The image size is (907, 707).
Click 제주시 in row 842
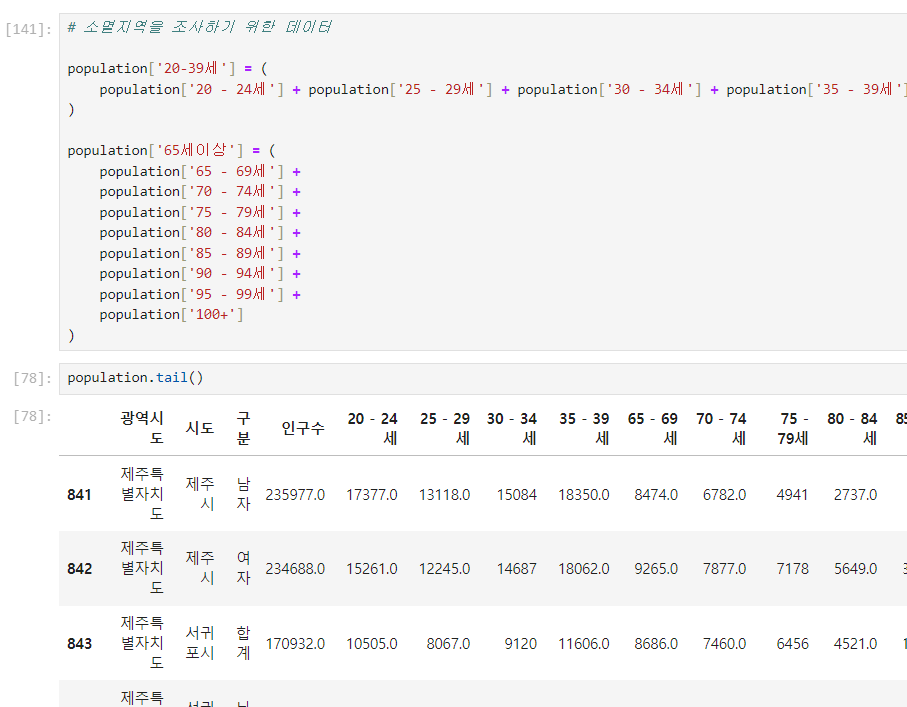coord(200,568)
